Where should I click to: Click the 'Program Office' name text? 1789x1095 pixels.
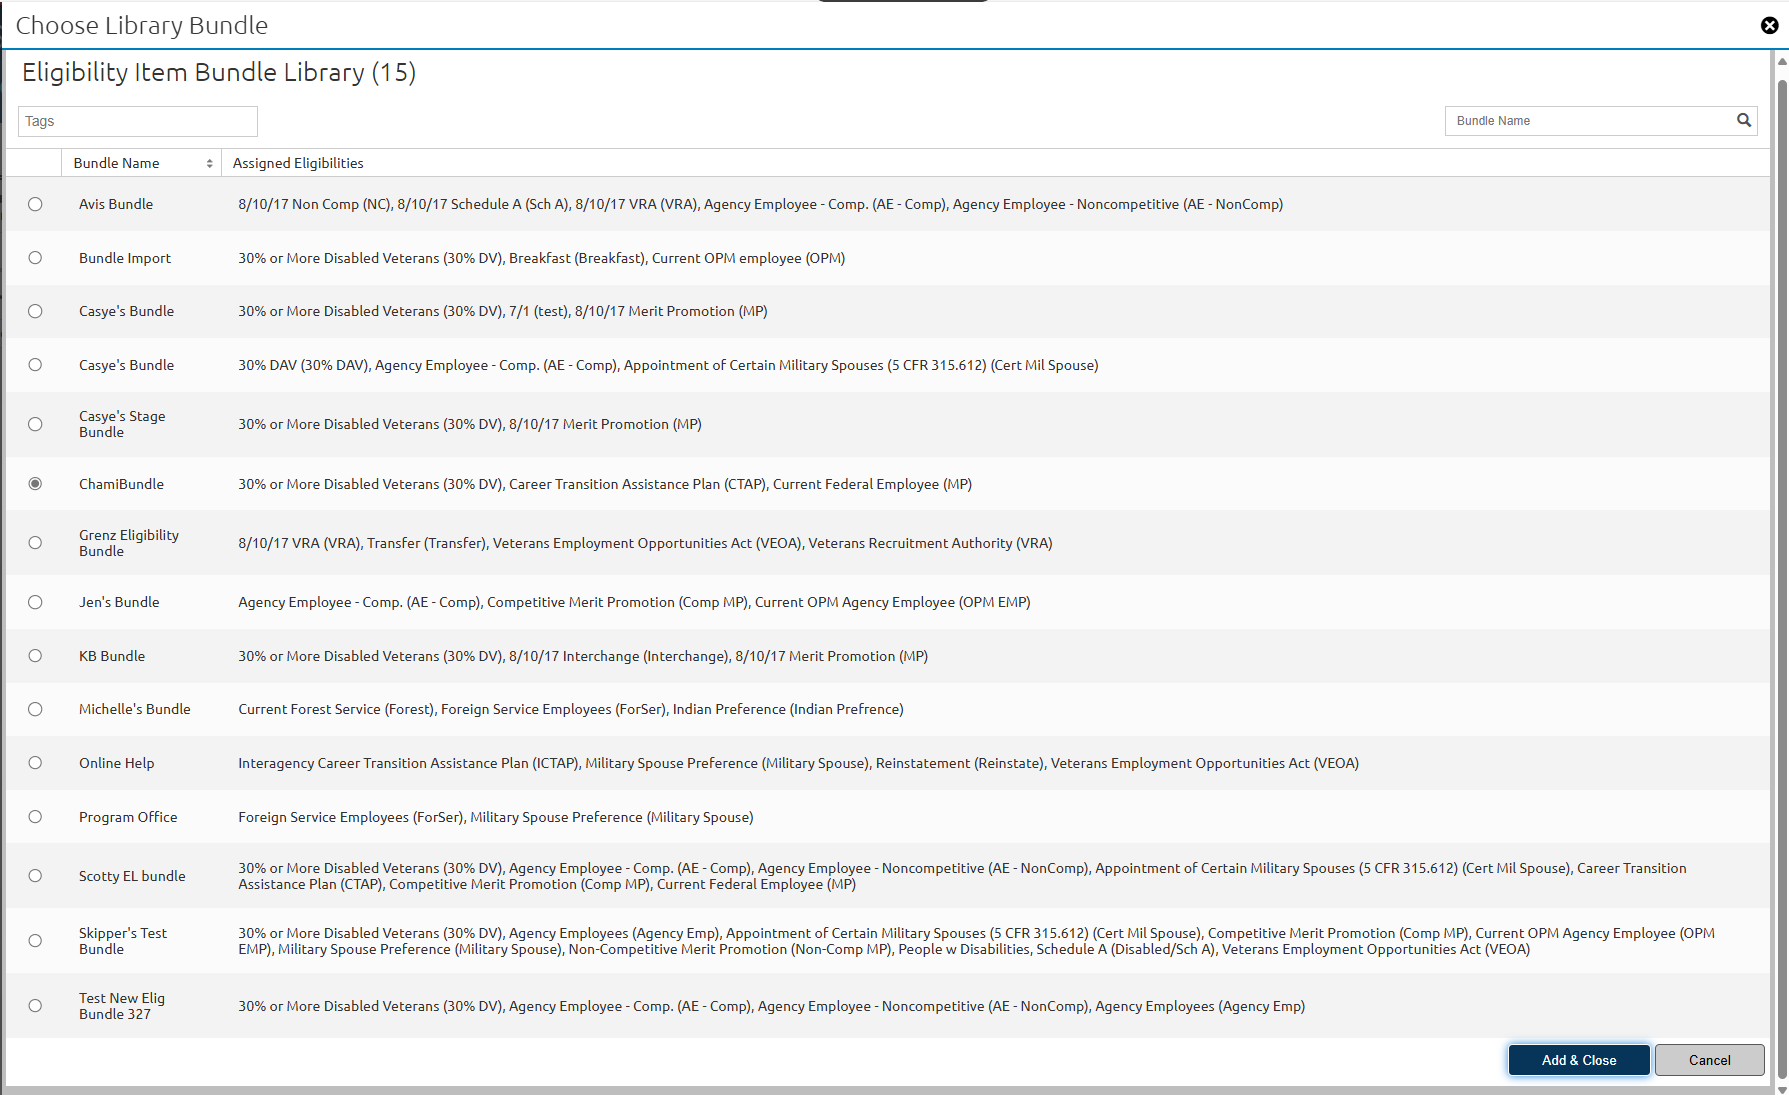(128, 817)
